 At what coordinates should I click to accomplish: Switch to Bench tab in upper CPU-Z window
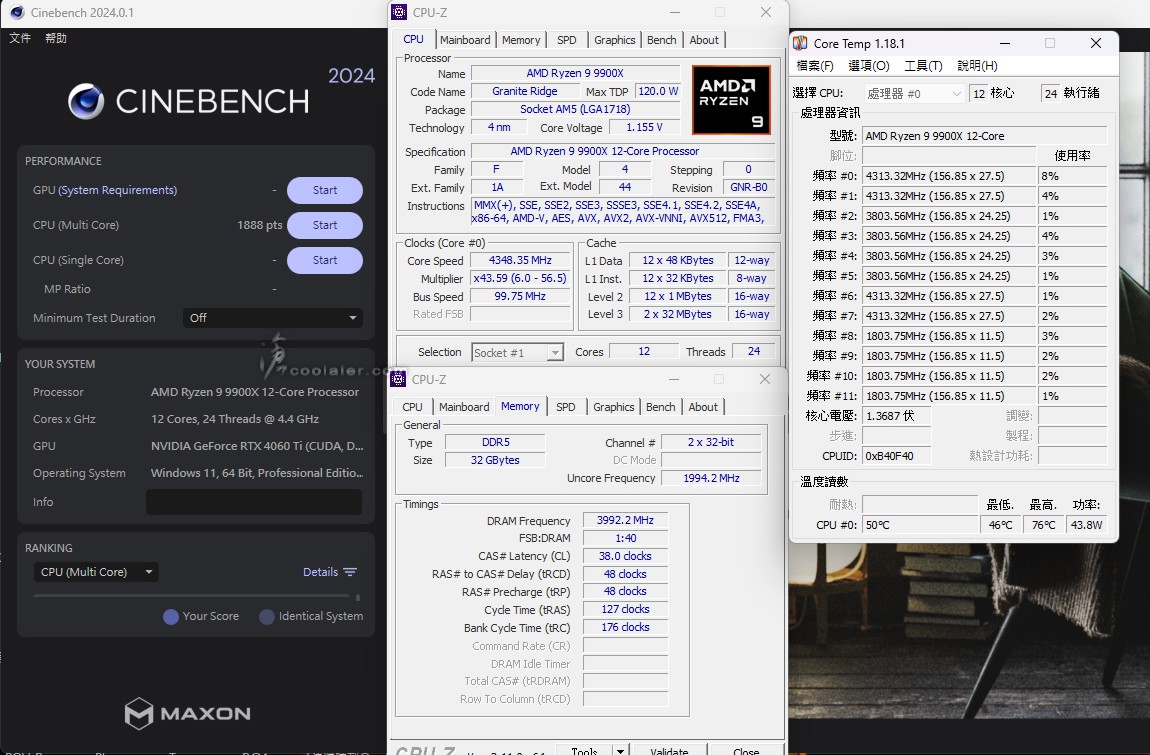[662, 40]
